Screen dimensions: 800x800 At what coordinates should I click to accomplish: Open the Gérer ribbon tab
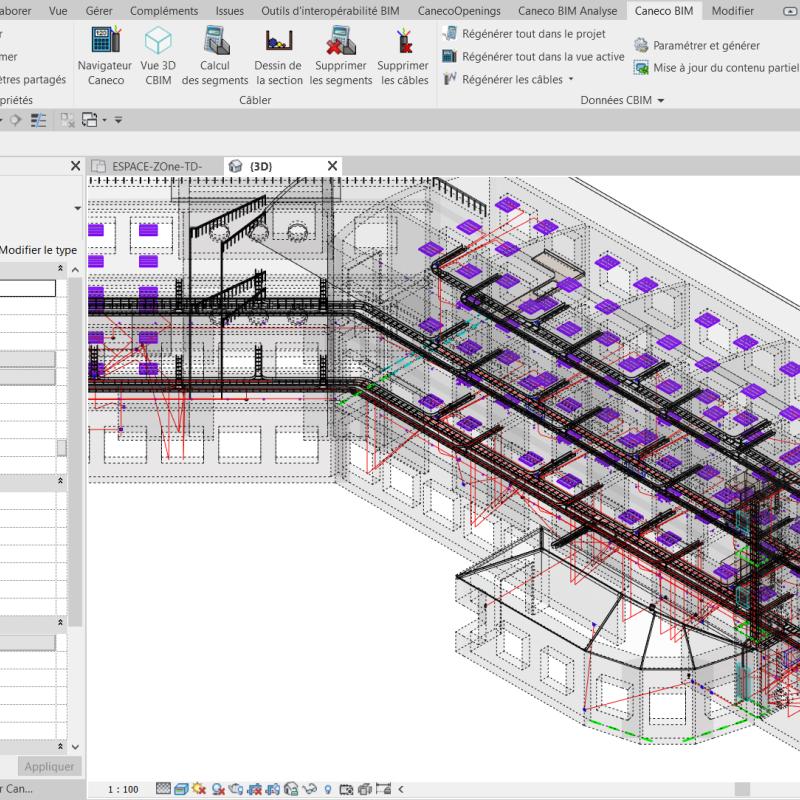pyautogui.click(x=99, y=11)
